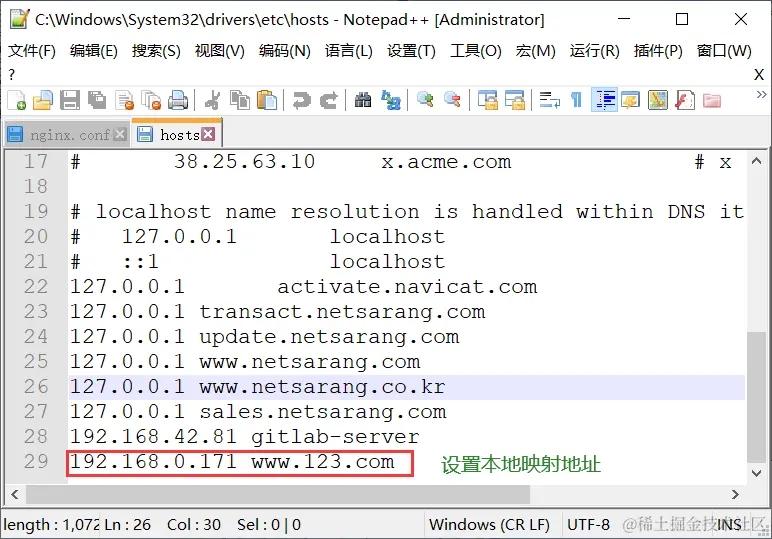Close the hosts tab

coord(209,134)
